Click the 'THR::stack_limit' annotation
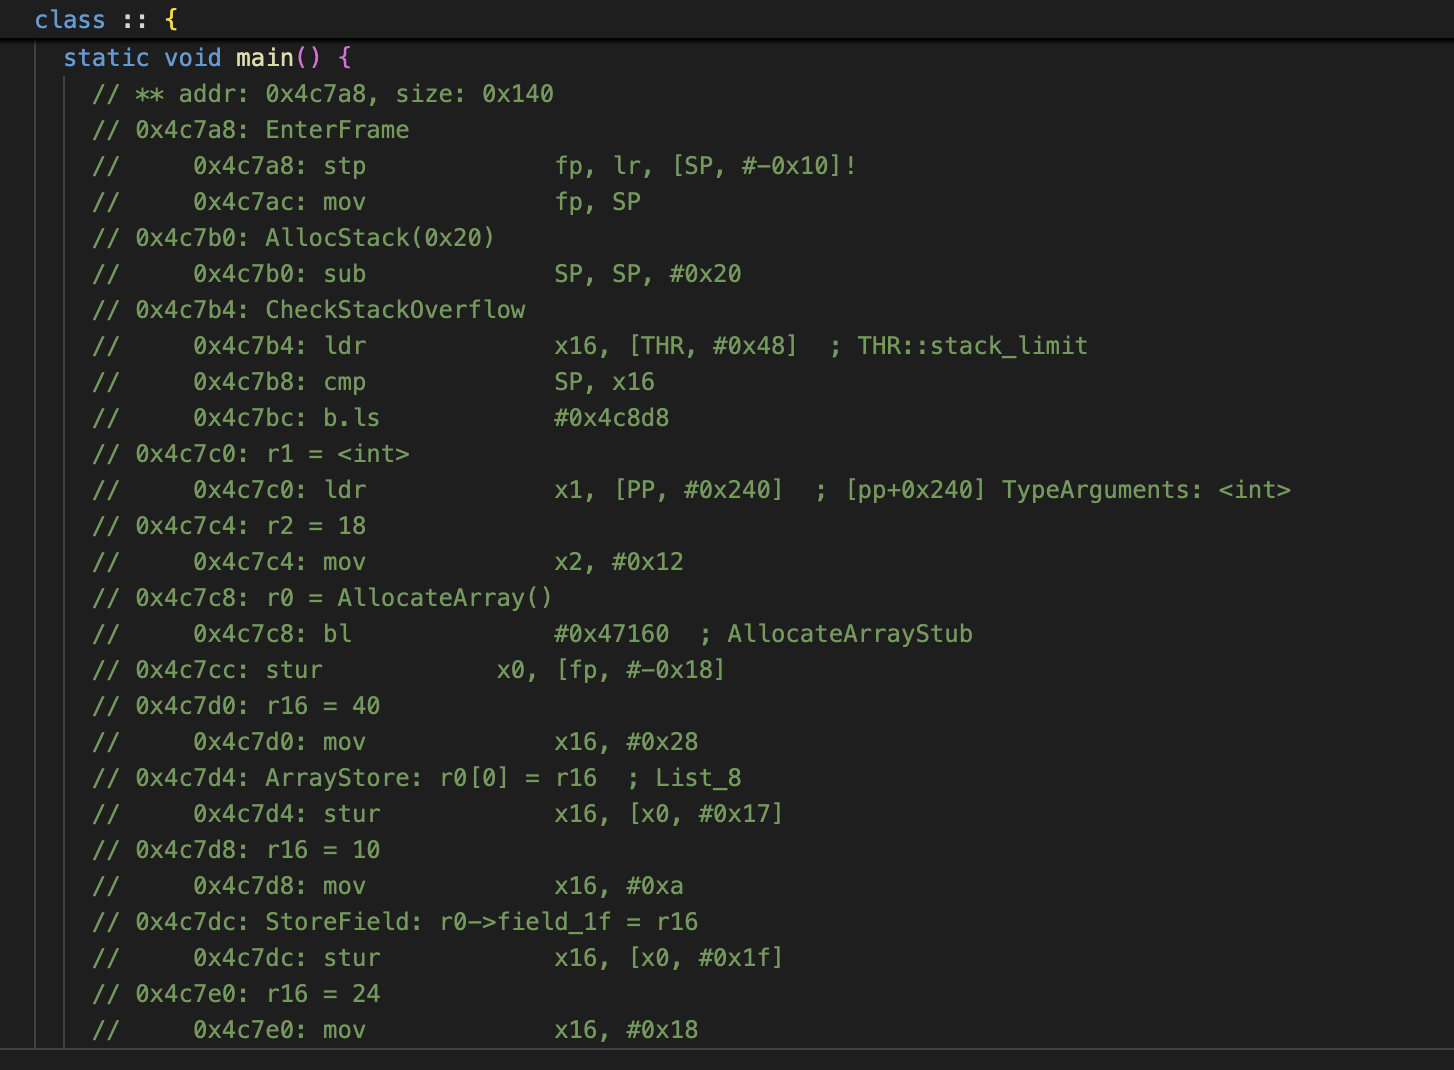The width and height of the screenshot is (1454, 1070). tap(972, 346)
